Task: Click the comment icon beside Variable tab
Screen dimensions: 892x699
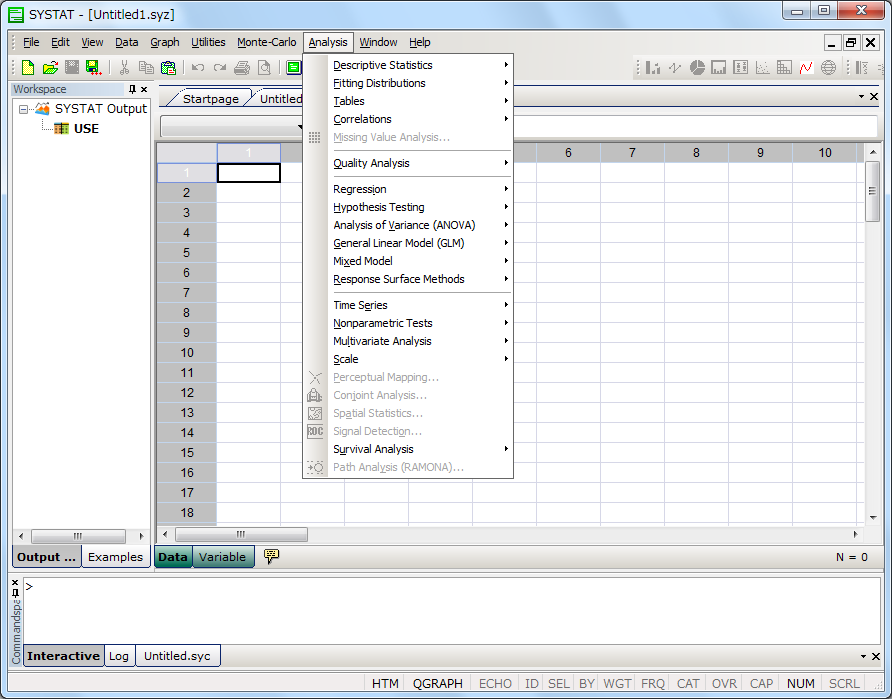Action: click(x=271, y=556)
